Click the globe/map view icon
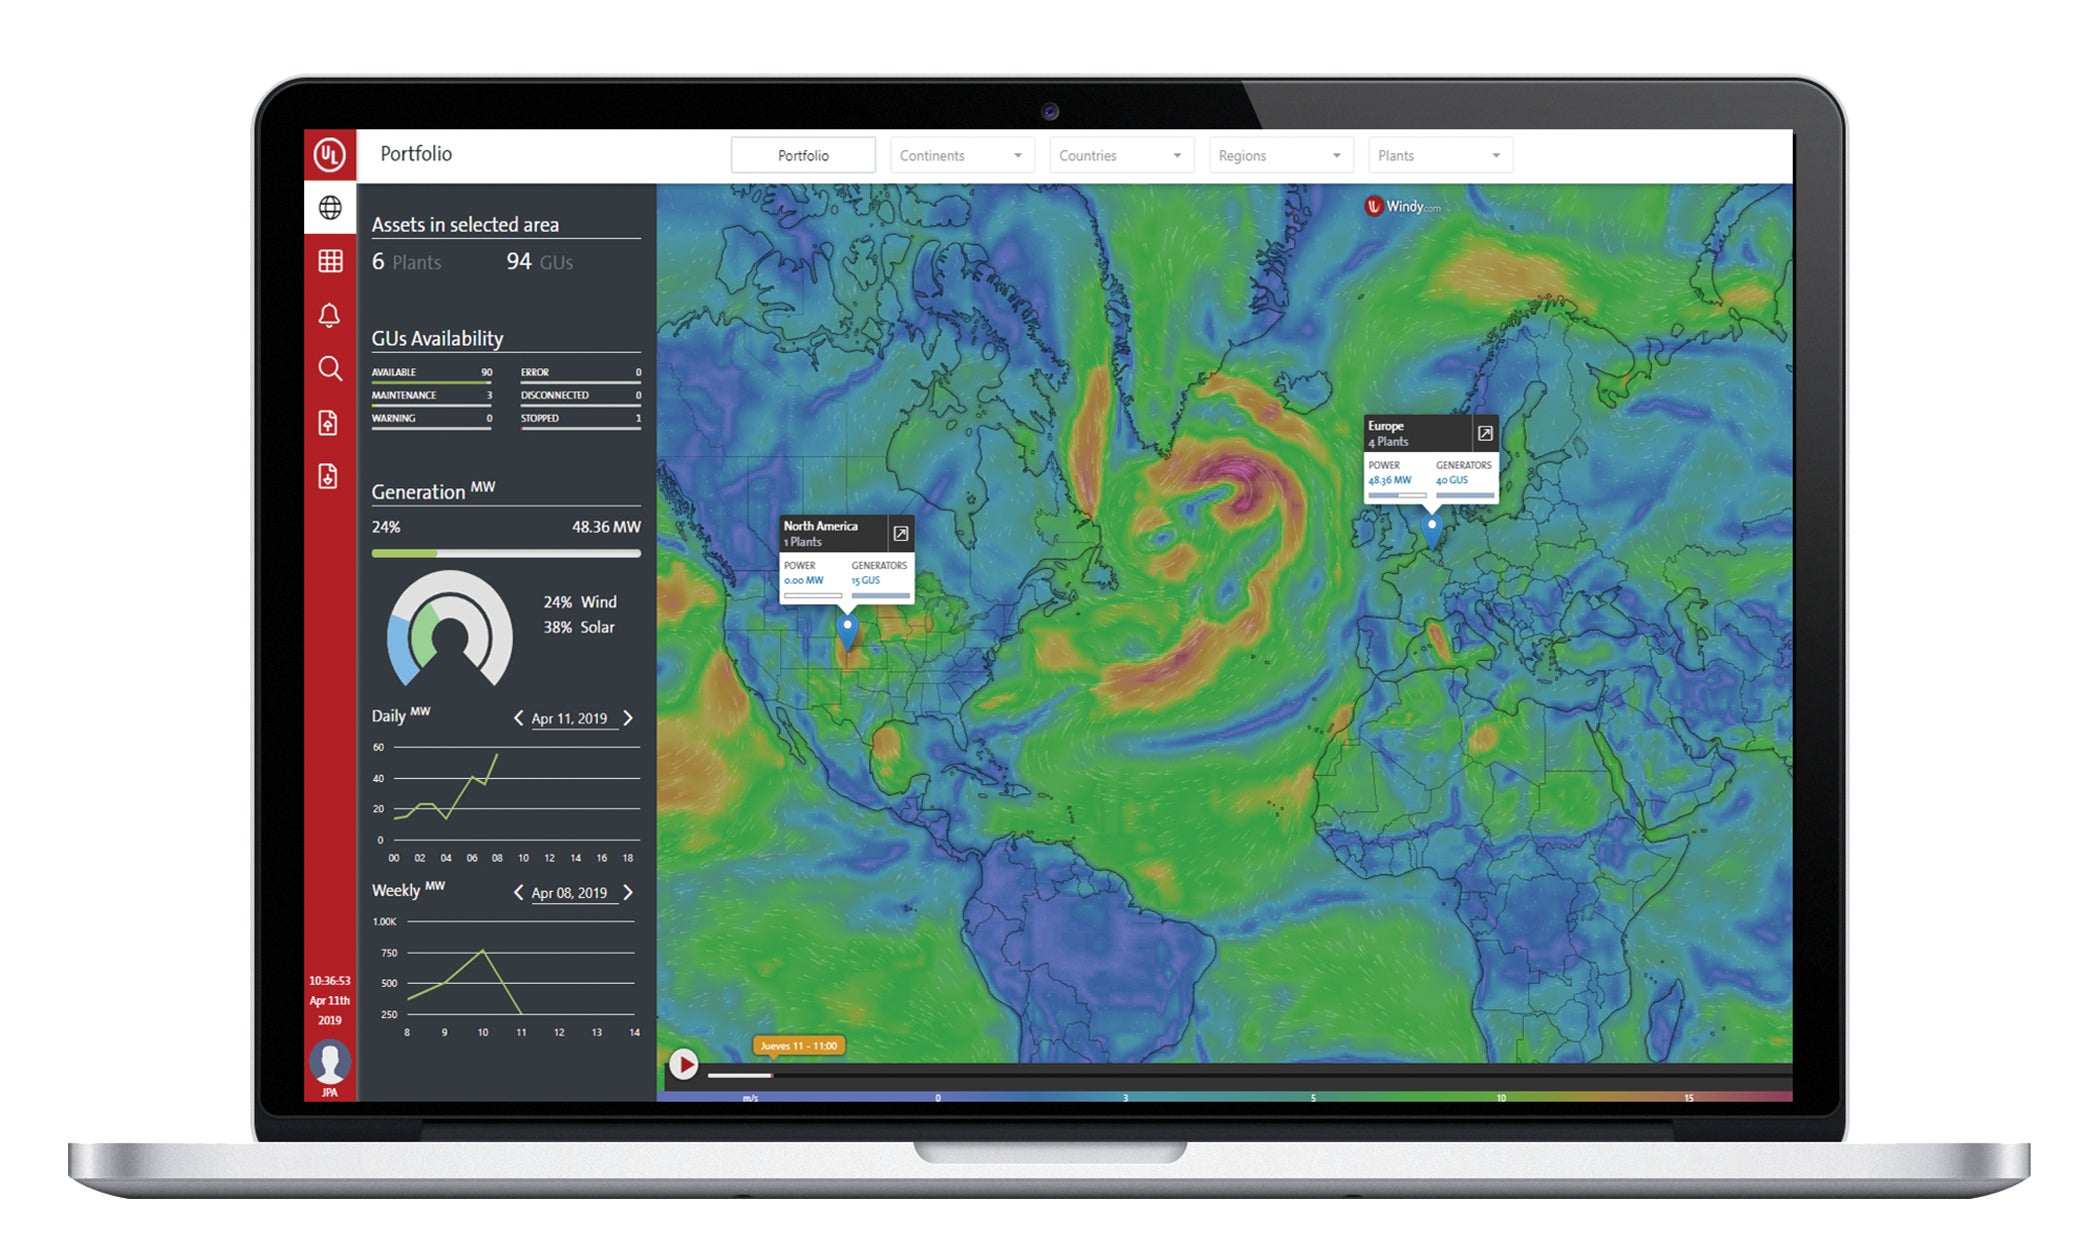Viewport: 2100px width, 1260px height. coord(328,207)
